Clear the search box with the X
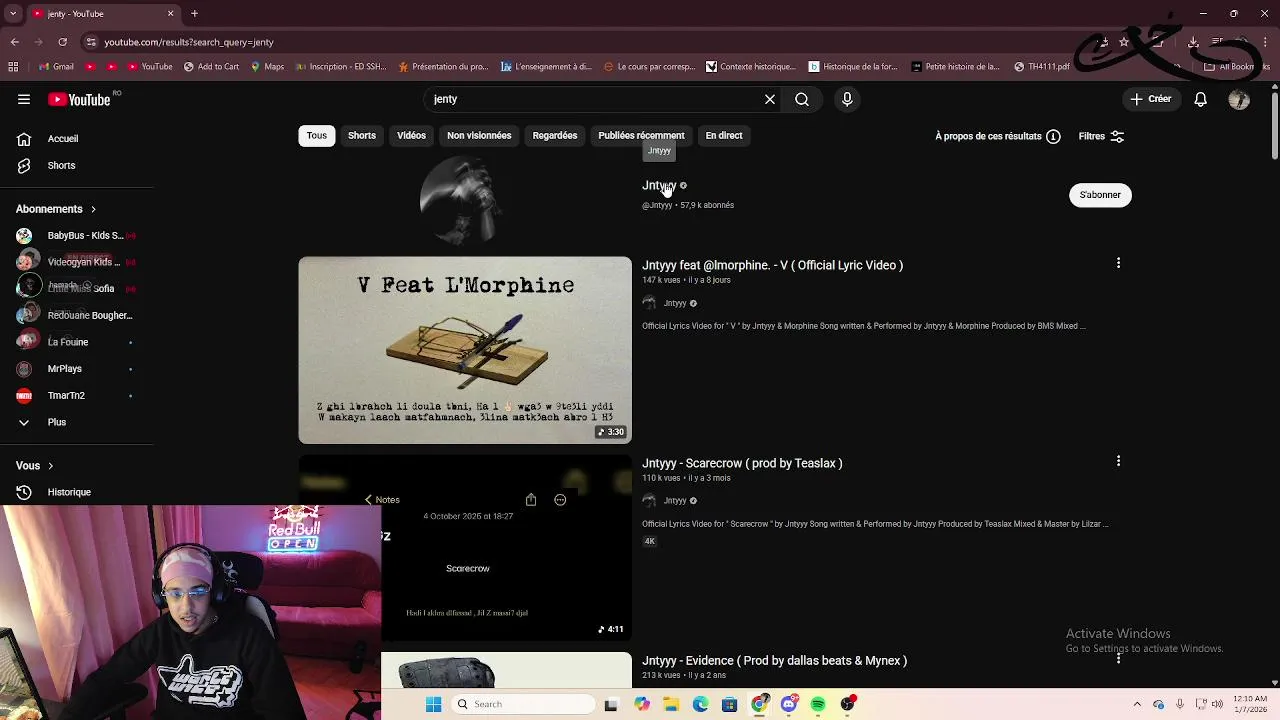Image resolution: width=1280 pixels, height=720 pixels. [770, 99]
